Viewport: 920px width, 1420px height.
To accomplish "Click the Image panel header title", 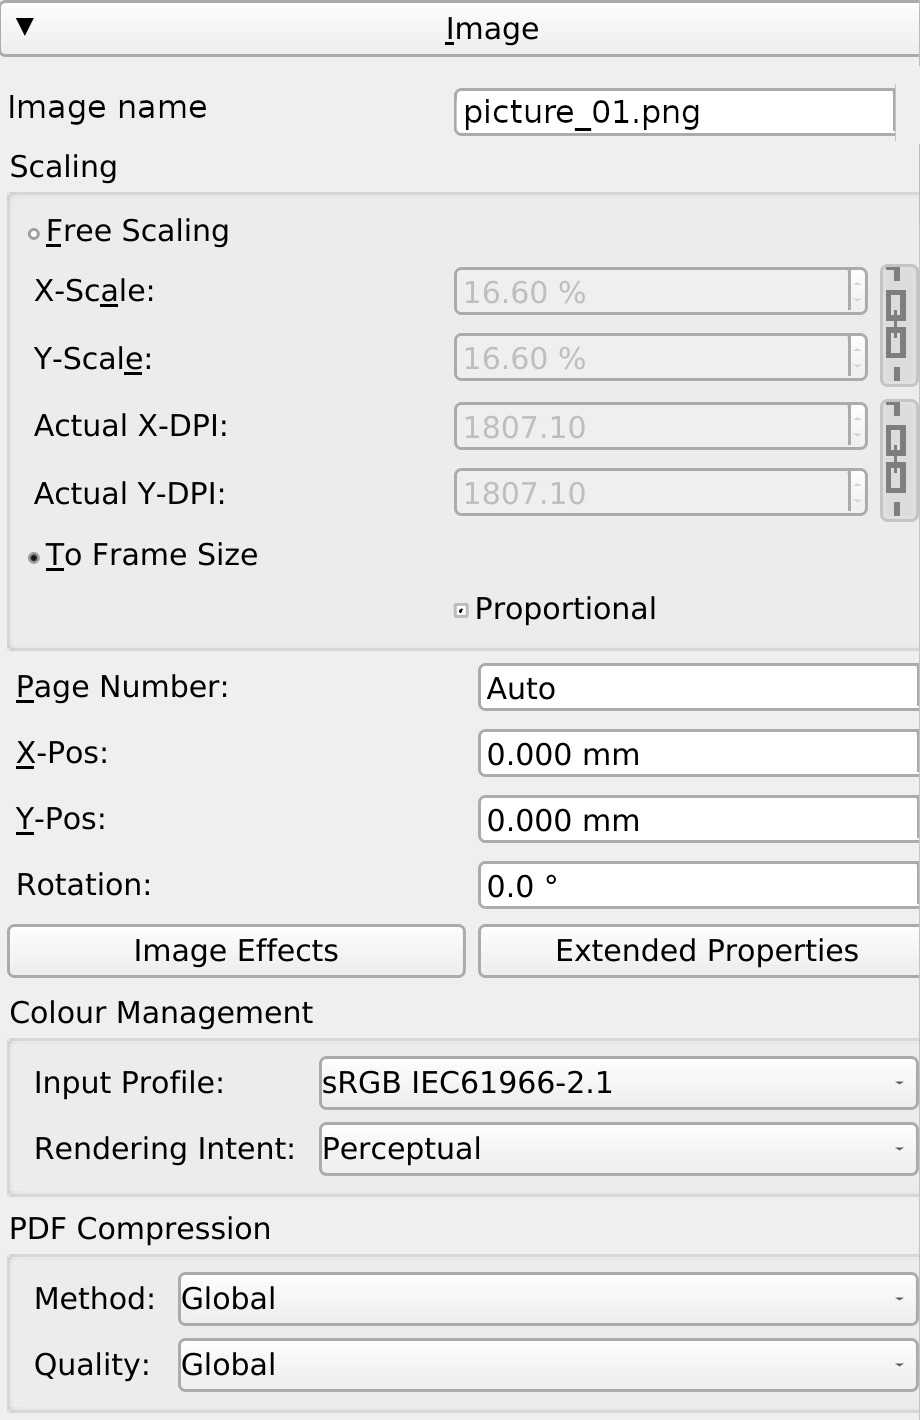I will click(x=491, y=29).
